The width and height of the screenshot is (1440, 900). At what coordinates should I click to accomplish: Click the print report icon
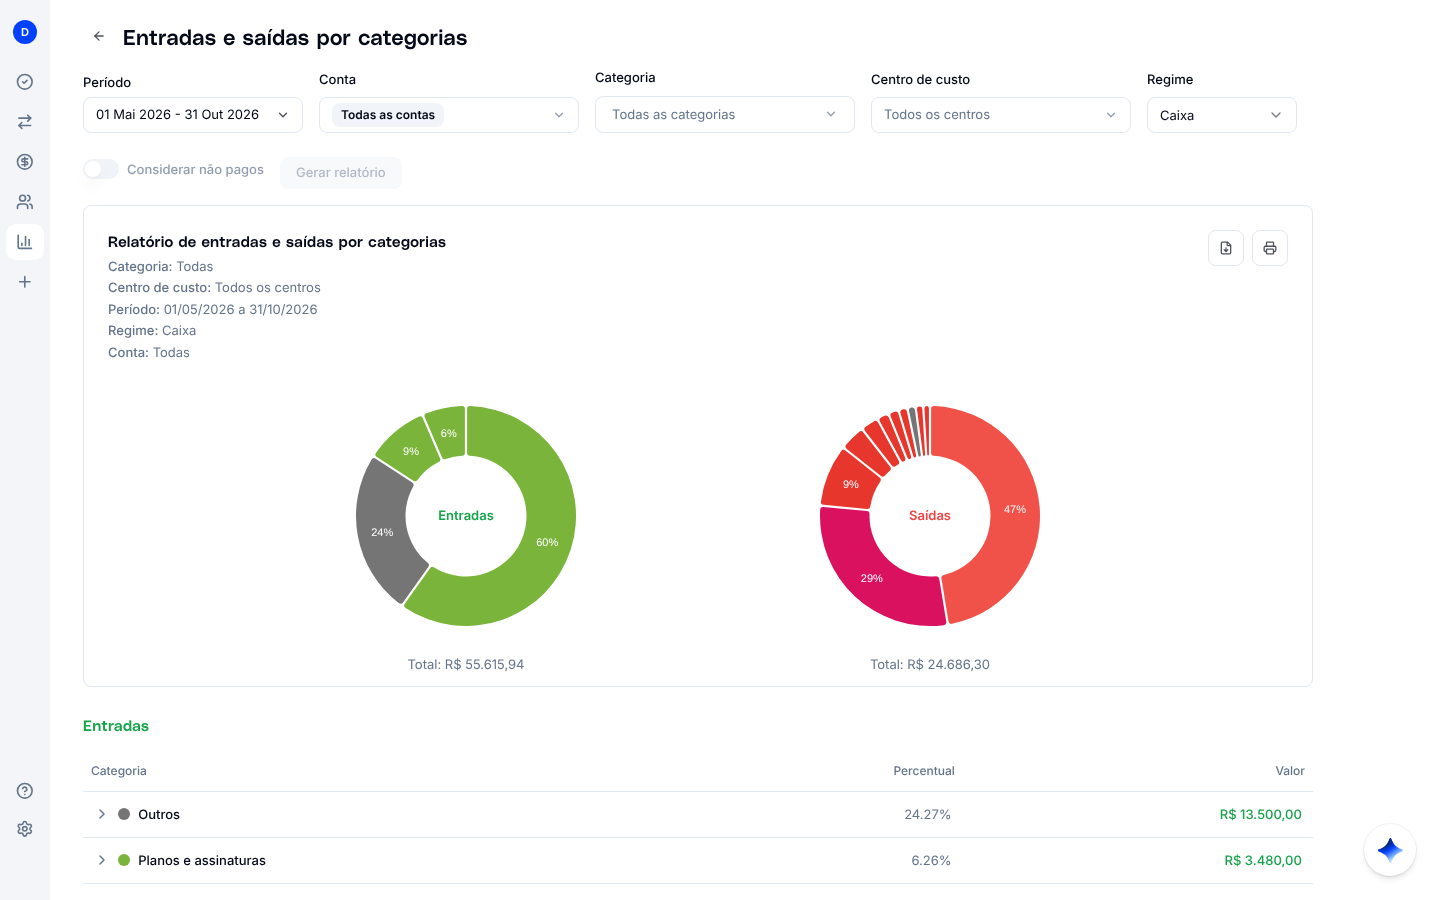click(x=1270, y=248)
